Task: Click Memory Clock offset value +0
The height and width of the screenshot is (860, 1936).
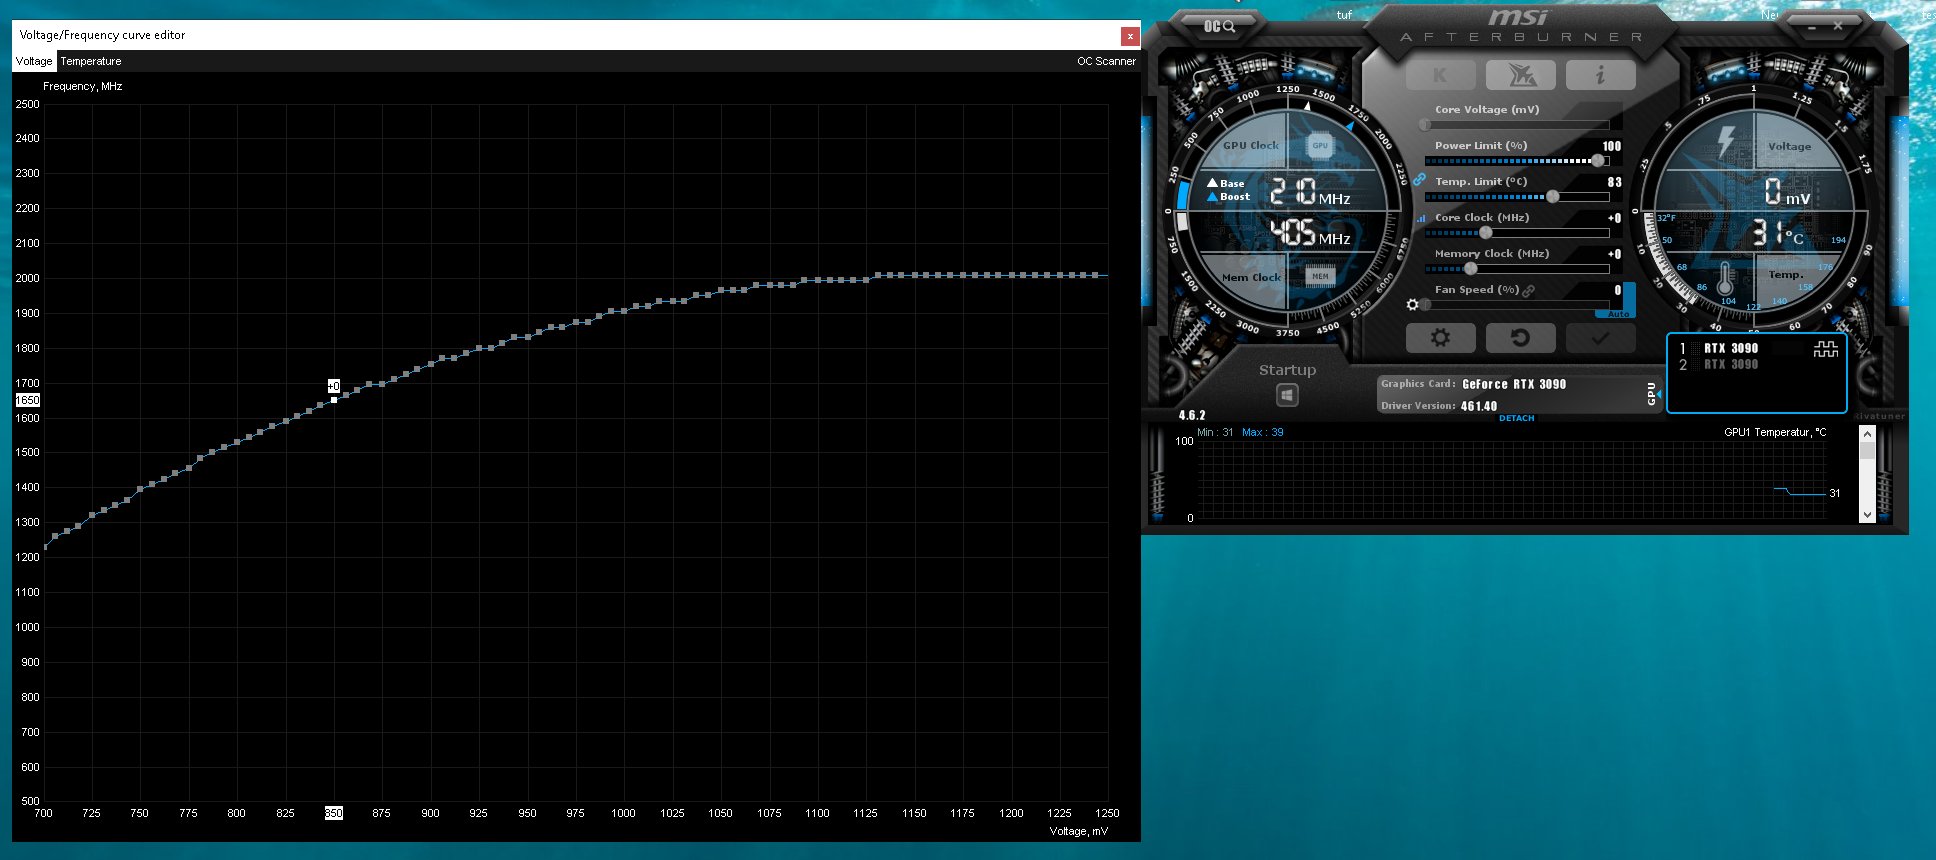Action: (1615, 254)
